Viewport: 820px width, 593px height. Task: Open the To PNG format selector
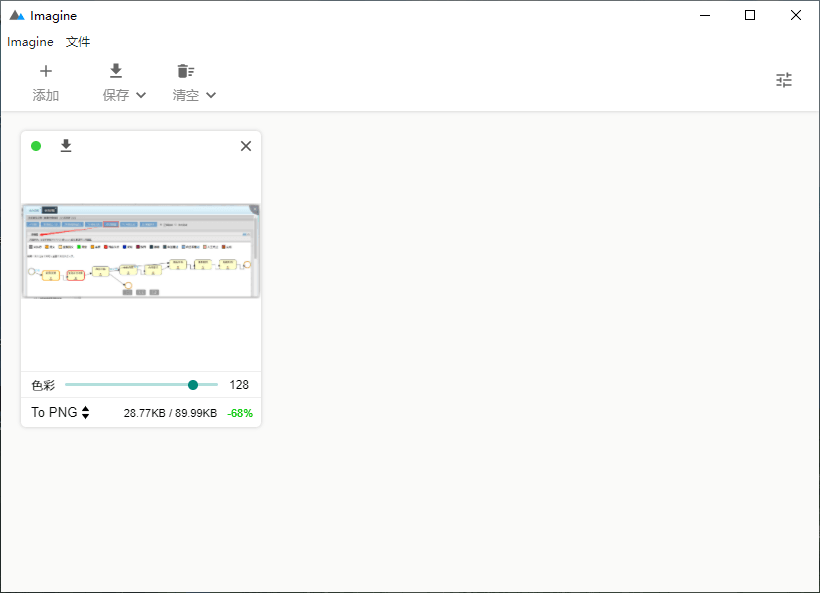click(x=60, y=412)
